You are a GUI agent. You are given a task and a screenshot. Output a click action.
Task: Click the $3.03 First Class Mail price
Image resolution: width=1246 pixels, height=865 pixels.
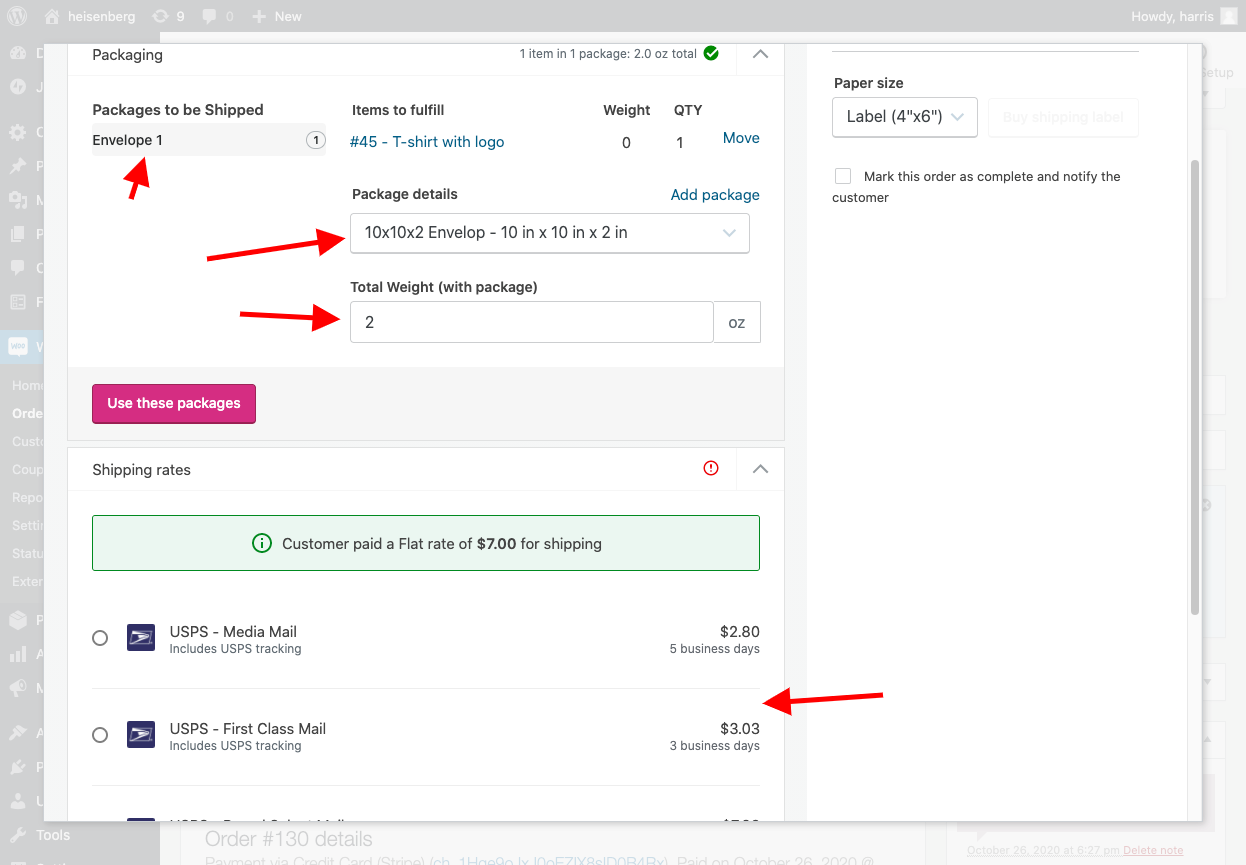[740, 729]
